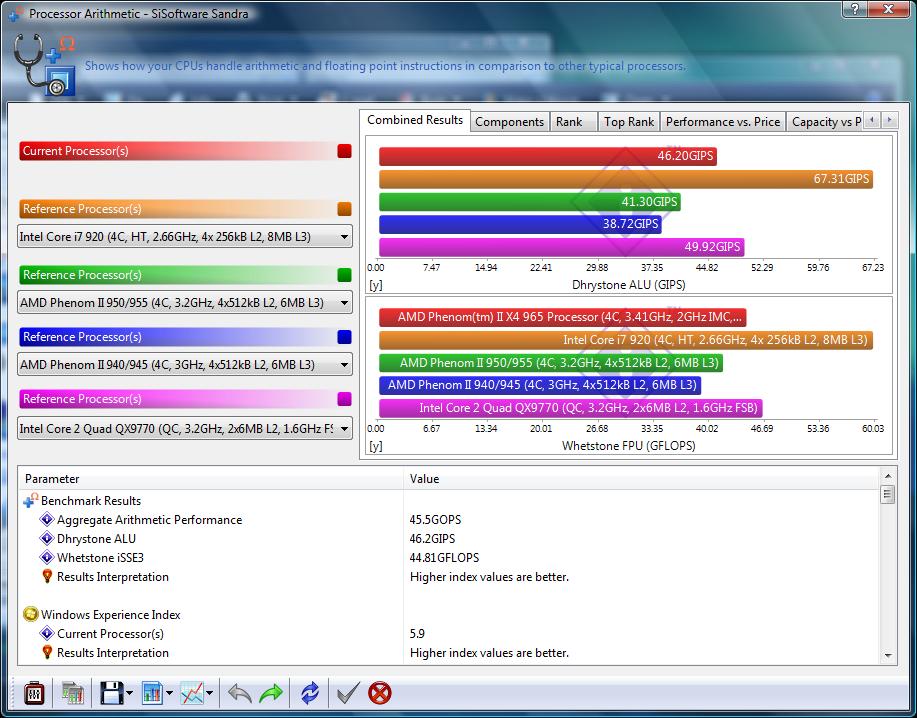Viewport: 917px width, 718px height.
Task: Click the stethoscope module icon in header
Action: 45,65
